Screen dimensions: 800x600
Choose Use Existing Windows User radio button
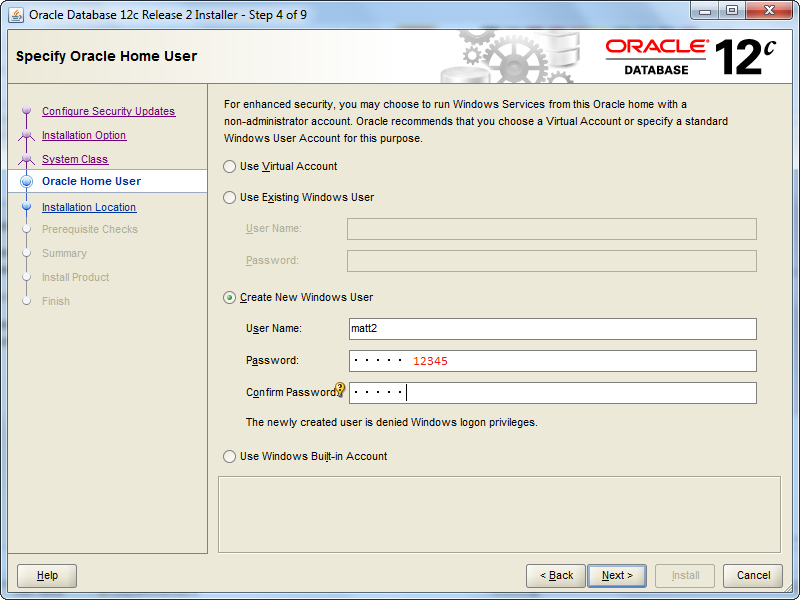click(x=230, y=198)
